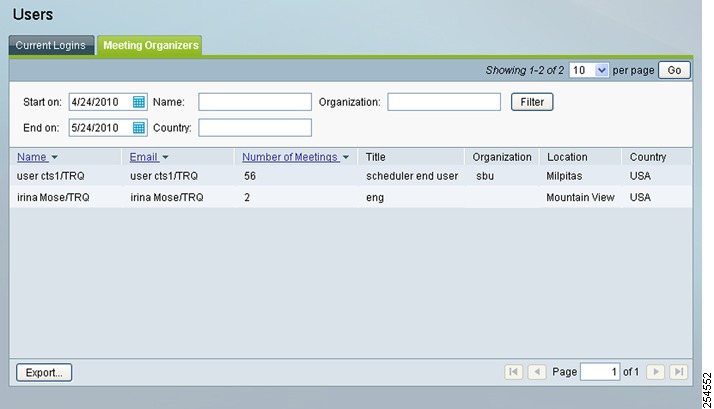Viewport: 714px width, 409px height.
Task: Click the Page number field
Action: pyautogui.click(x=600, y=372)
